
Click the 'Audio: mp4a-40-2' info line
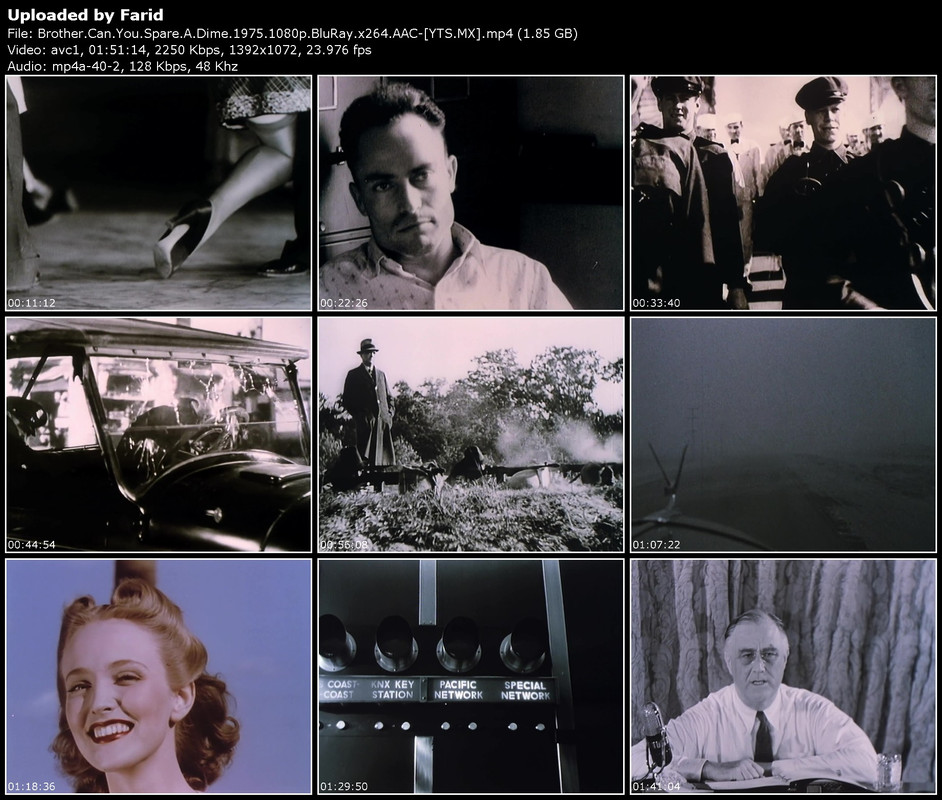123,67
